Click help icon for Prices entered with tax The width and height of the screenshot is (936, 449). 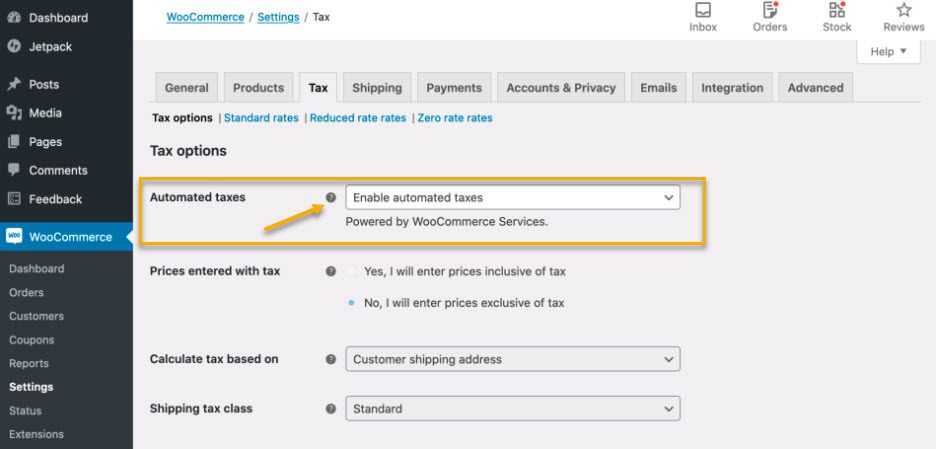pos(331,272)
